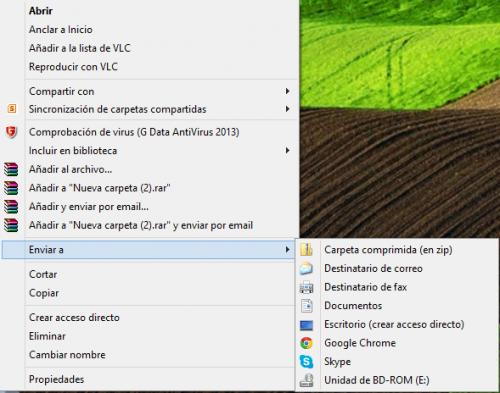Click the zip folder icon for Carpeta comprimida
Viewport: 500px width, 393px height.
pyautogui.click(x=306, y=249)
